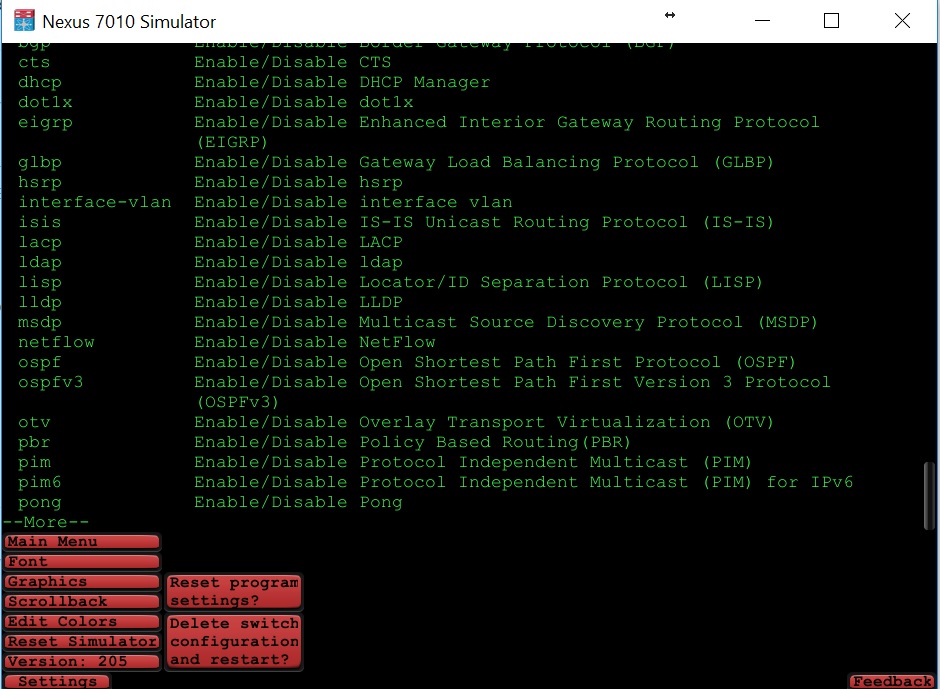Click 'Enable/Disable Overlay Transport Virtualization (OTV)' text
Screen dimensions: 940x689
(484, 422)
